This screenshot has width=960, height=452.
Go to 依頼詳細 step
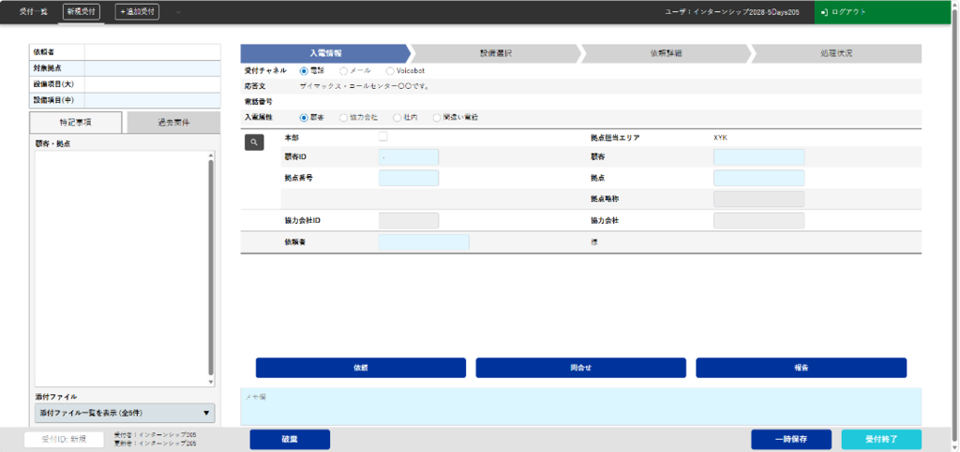point(666,53)
